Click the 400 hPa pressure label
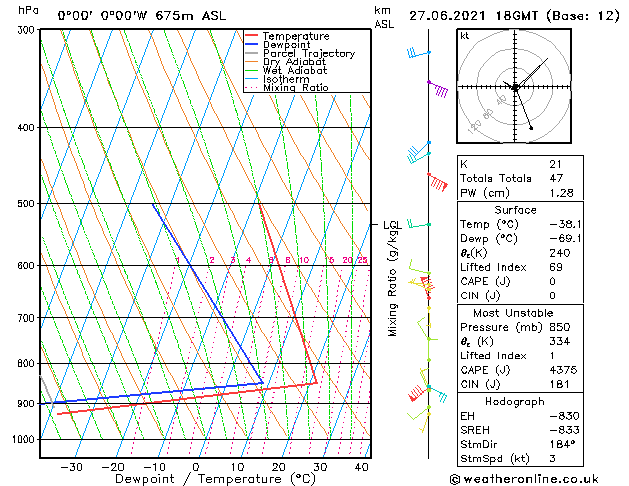Screen dimensions: 629x486 pos(28,128)
